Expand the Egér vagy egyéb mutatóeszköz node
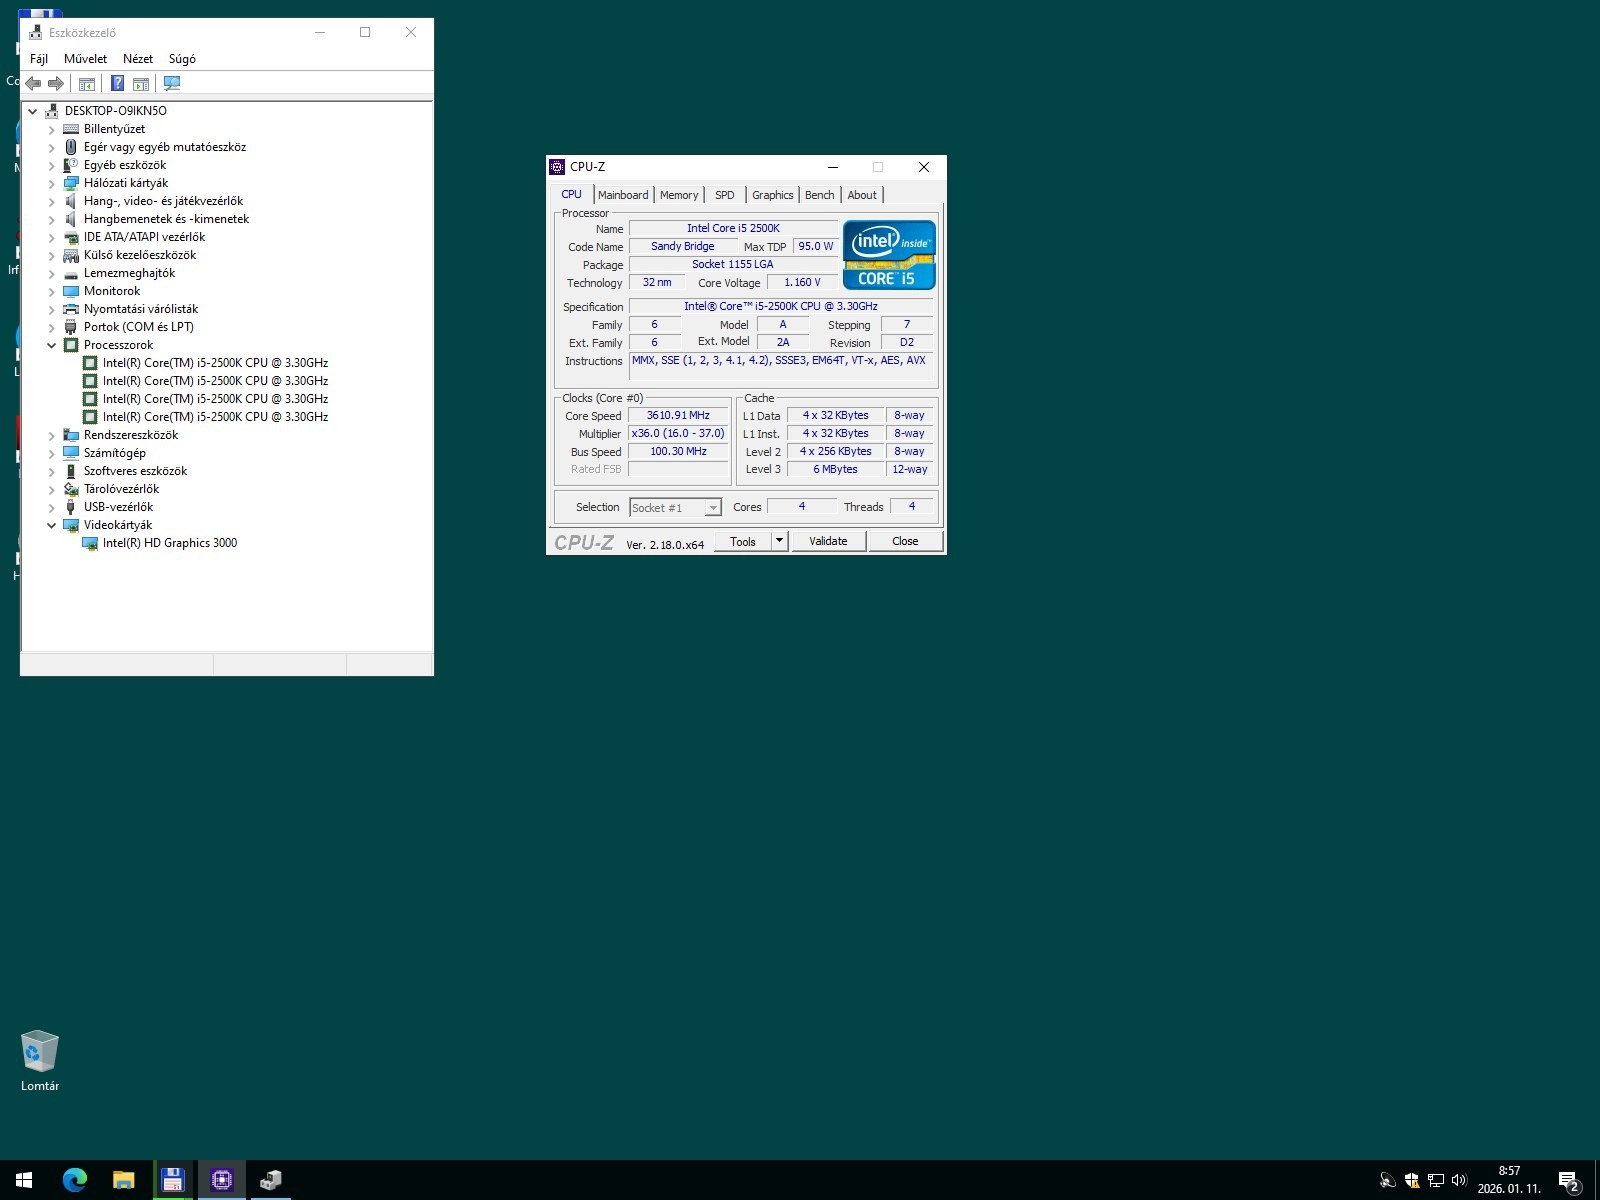This screenshot has height=1200, width=1600. [52, 147]
